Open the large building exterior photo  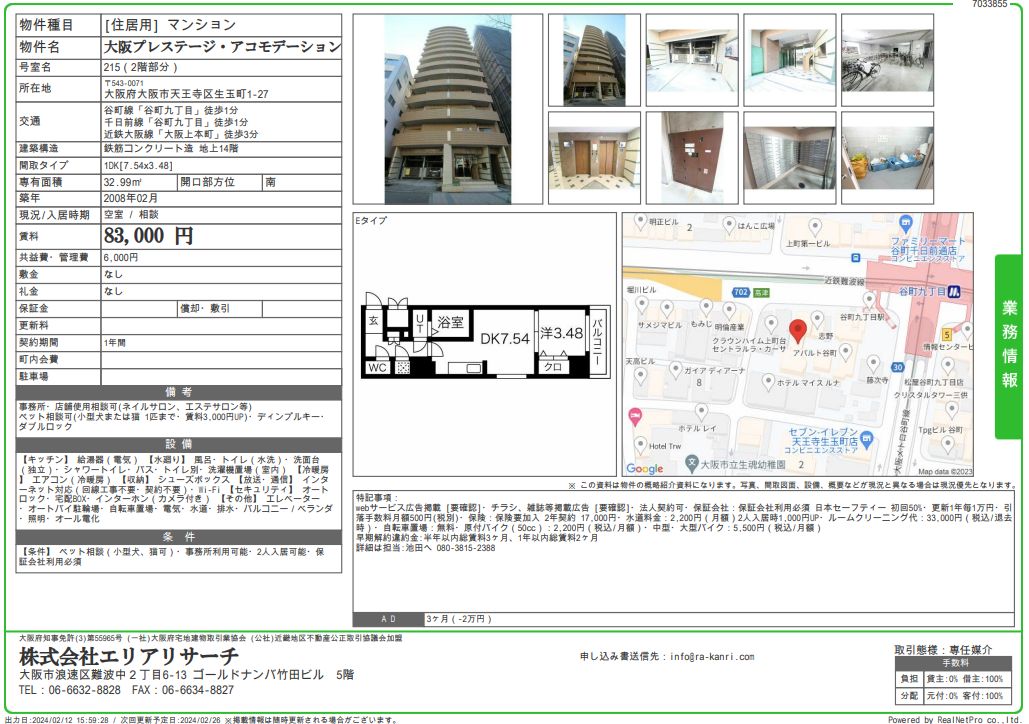click(x=447, y=109)
